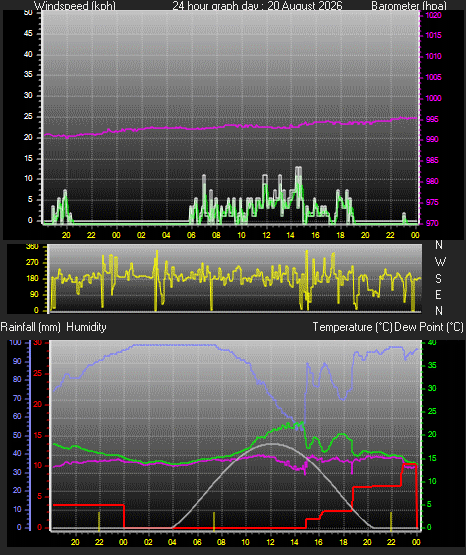This screenshot has height=555, width=466.
Task: Click 100 on the blue humidity axis
Action: coord(15,342)
